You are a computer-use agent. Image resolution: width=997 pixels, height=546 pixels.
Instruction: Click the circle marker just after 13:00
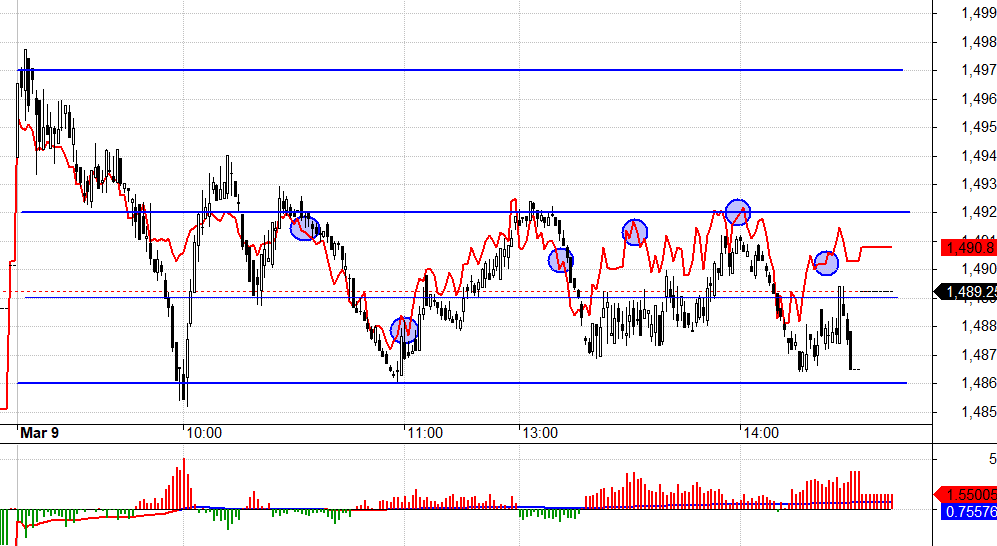click(561, 260)
